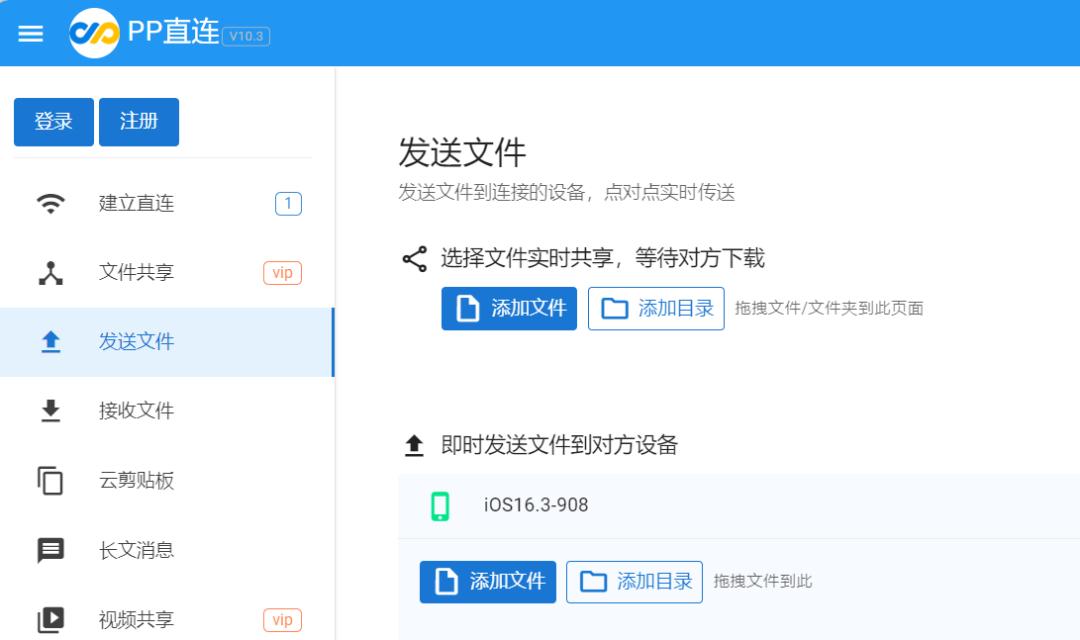This screenshot has height=640, width=1080.
Task: Click the 注册 register button
Action: tap(139, 121)
